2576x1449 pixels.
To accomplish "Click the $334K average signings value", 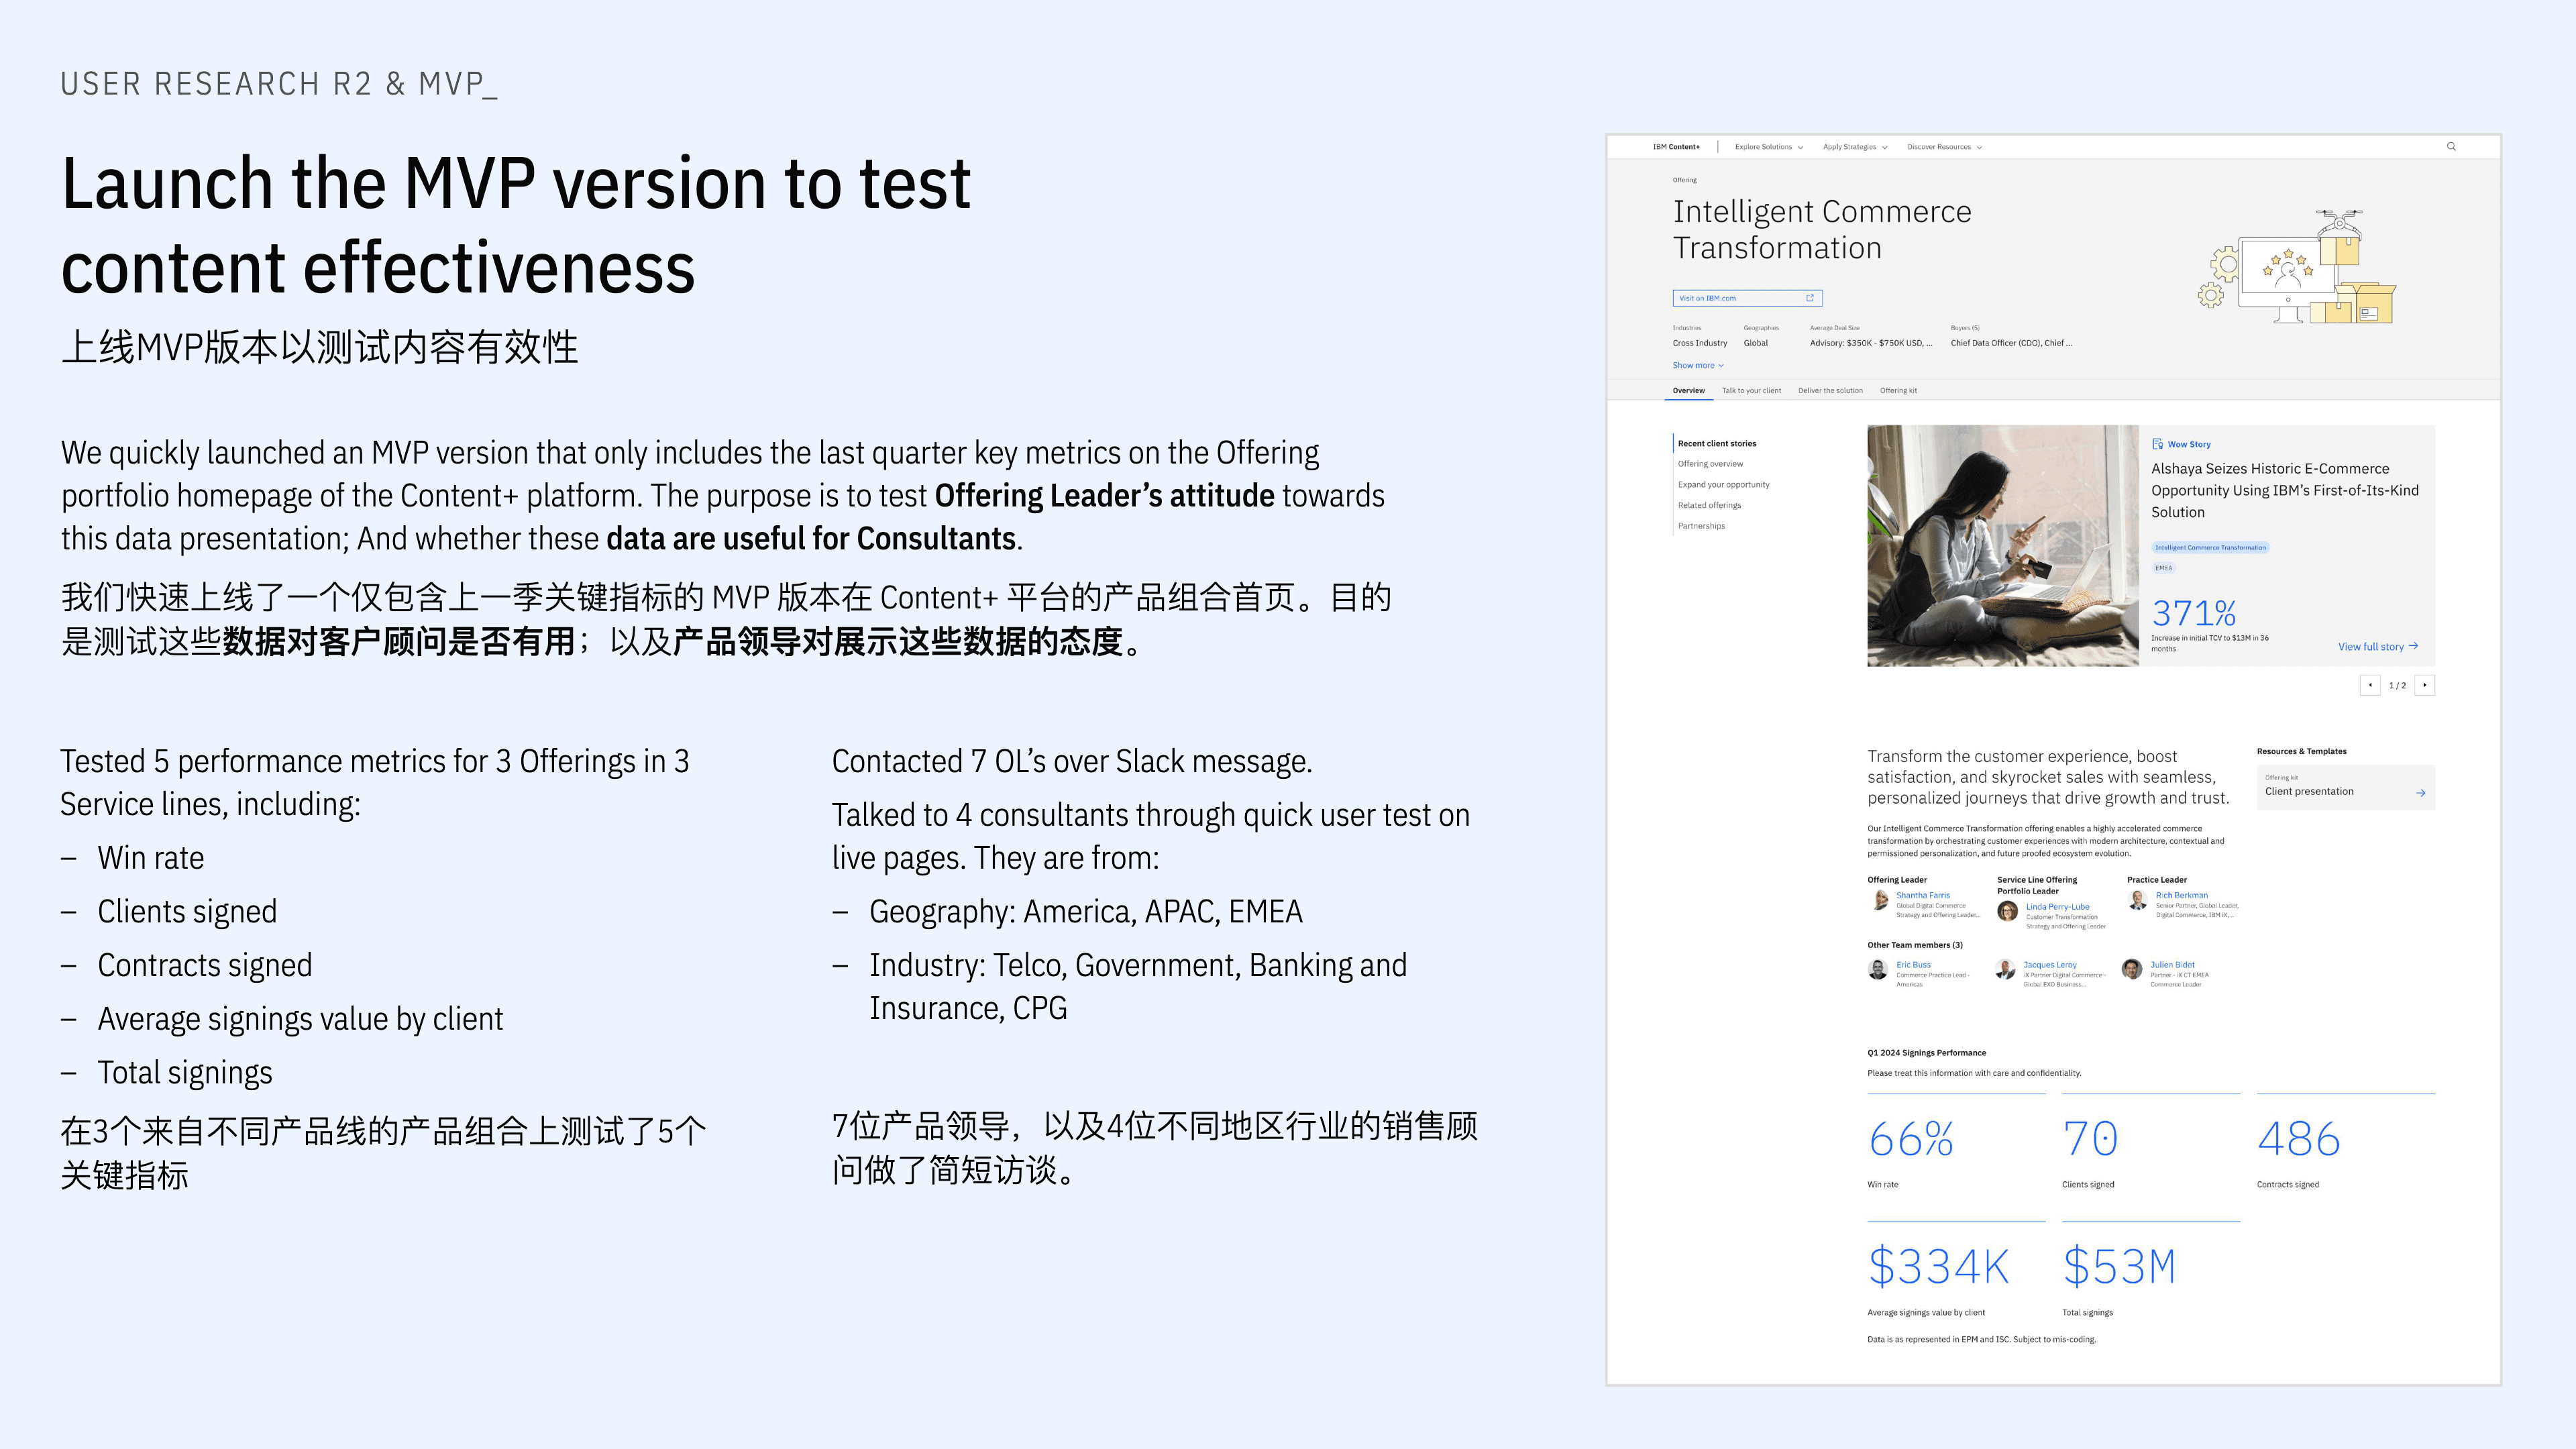I will click(1938, 1267).
